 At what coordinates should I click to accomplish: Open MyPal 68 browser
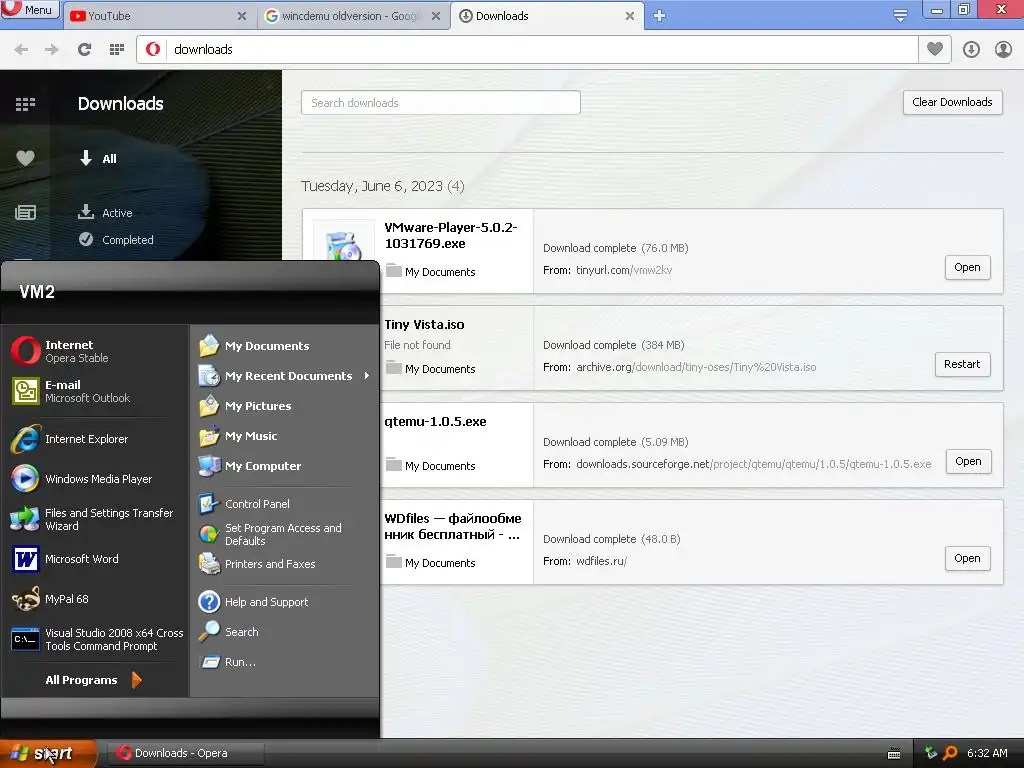[97, 599]
